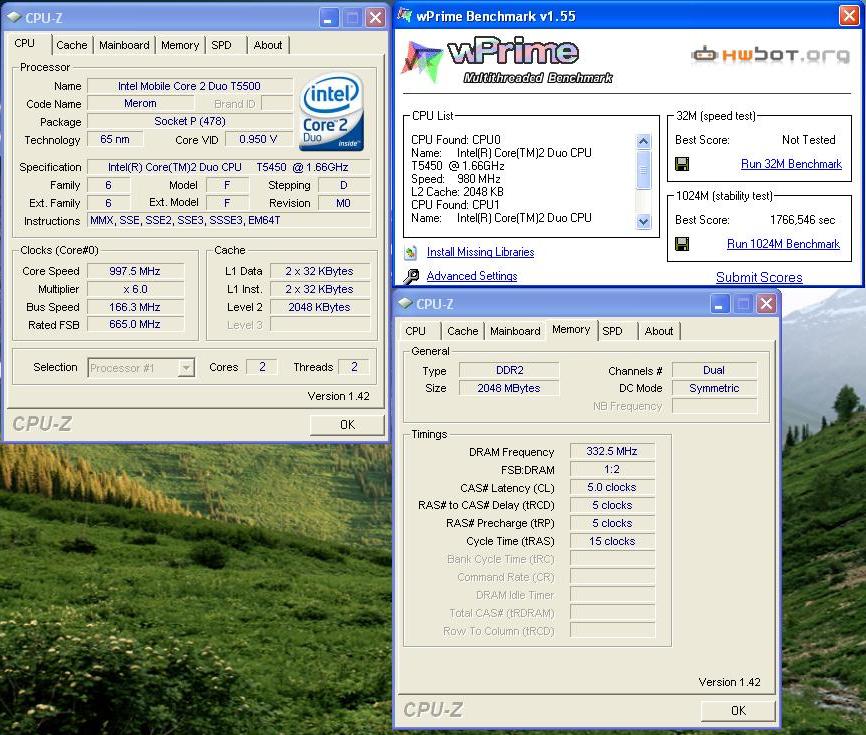Click the Code Name value Merom
The image size is (866, 735).
pyautogui.click(x=140, y=103)
